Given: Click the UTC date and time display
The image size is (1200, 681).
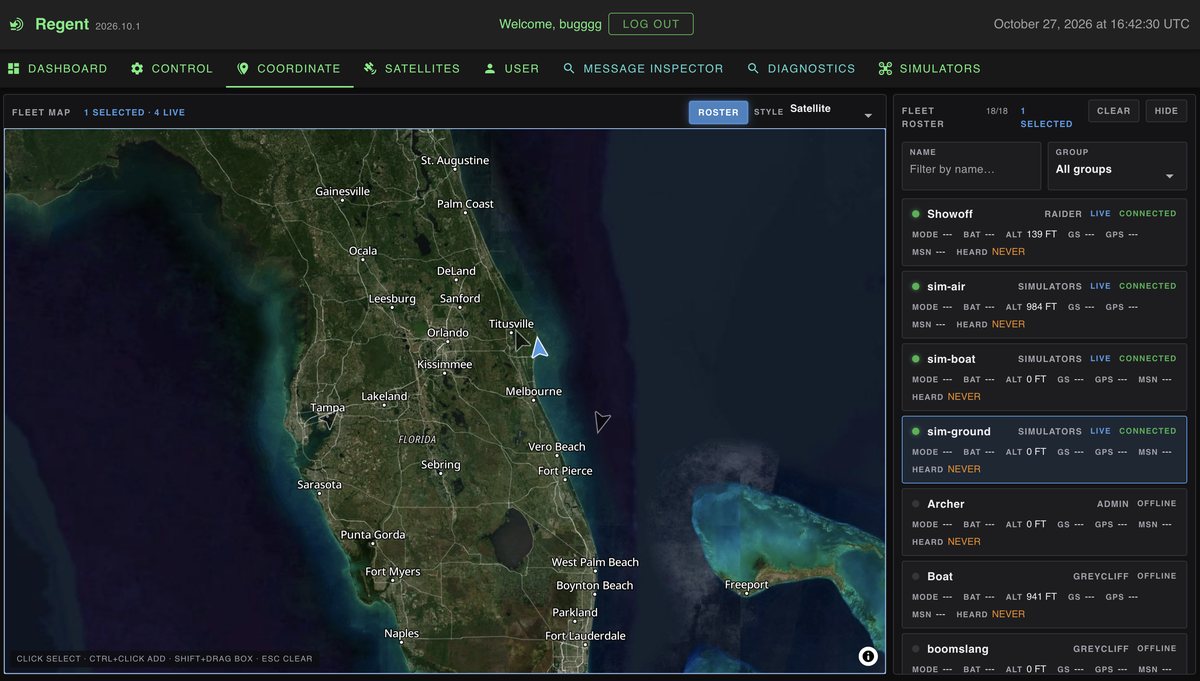Looking at the screenshot, I should [x=1092, y=24].
